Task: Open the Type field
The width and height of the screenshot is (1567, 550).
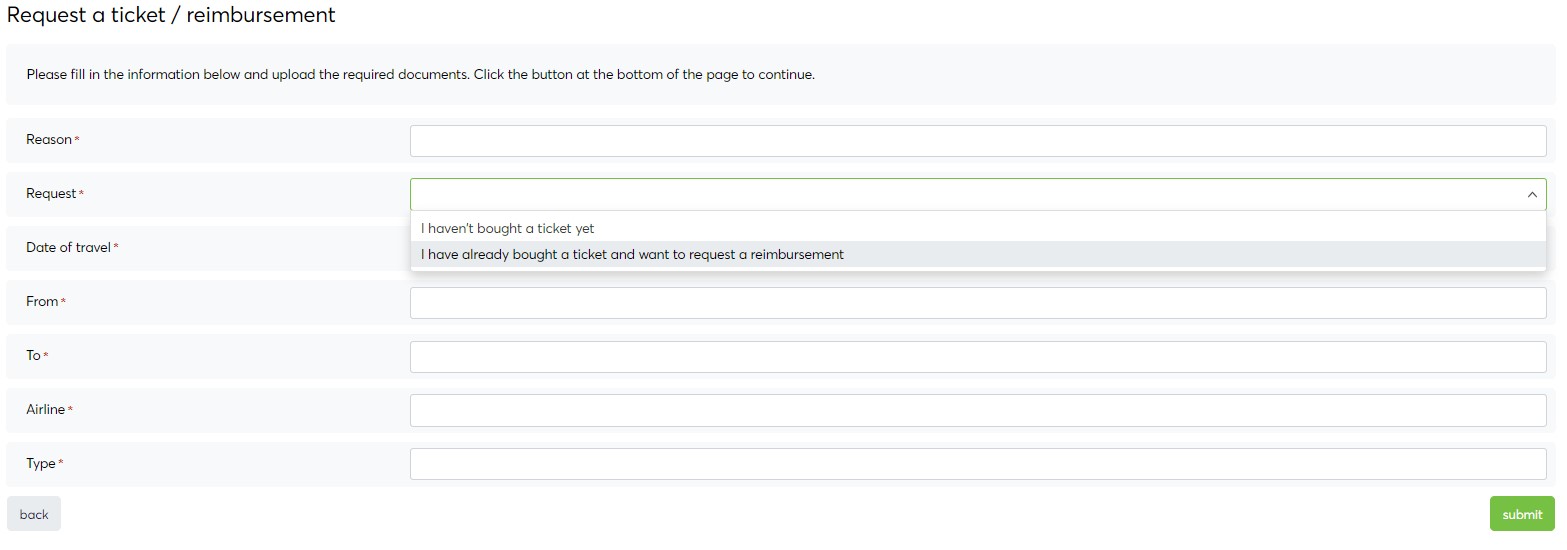Action: 977,464
